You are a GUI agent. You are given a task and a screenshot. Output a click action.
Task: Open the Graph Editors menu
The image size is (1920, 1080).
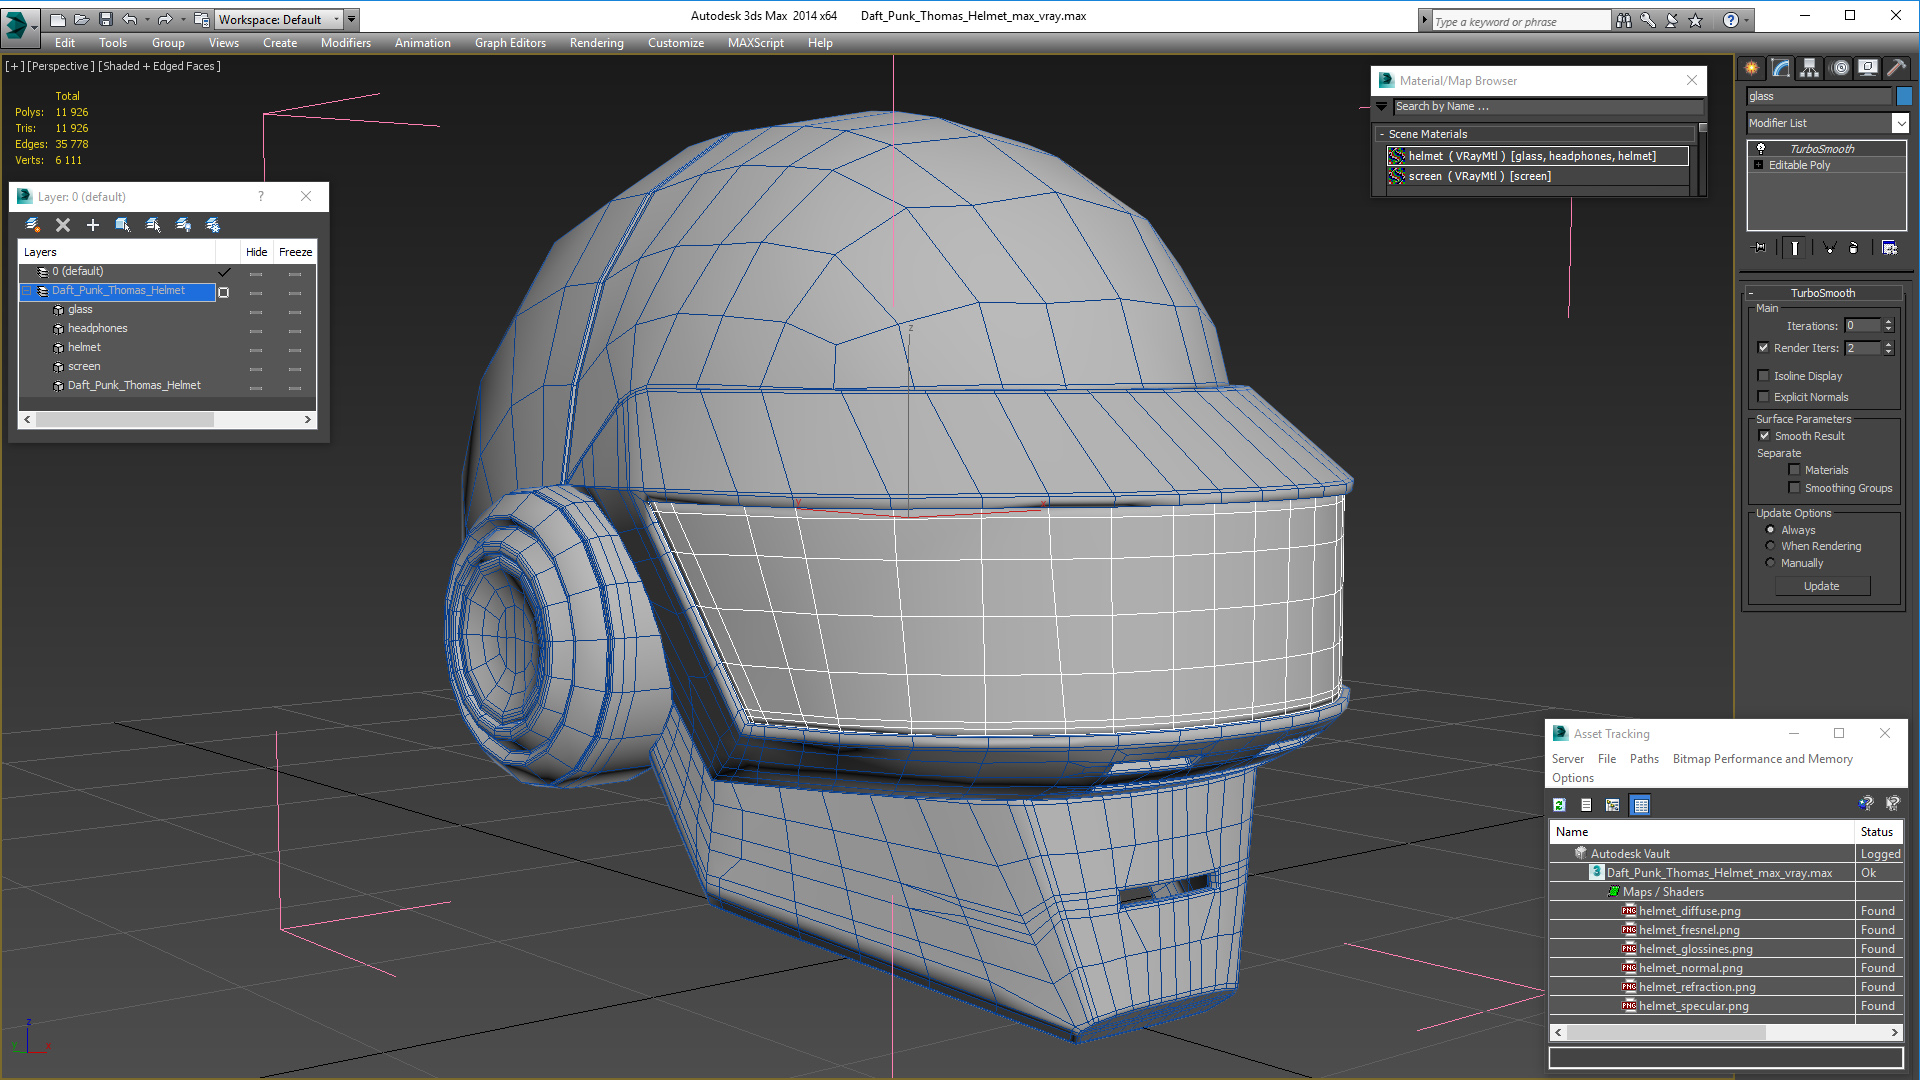pyautogui.click(x=510, y=43)
